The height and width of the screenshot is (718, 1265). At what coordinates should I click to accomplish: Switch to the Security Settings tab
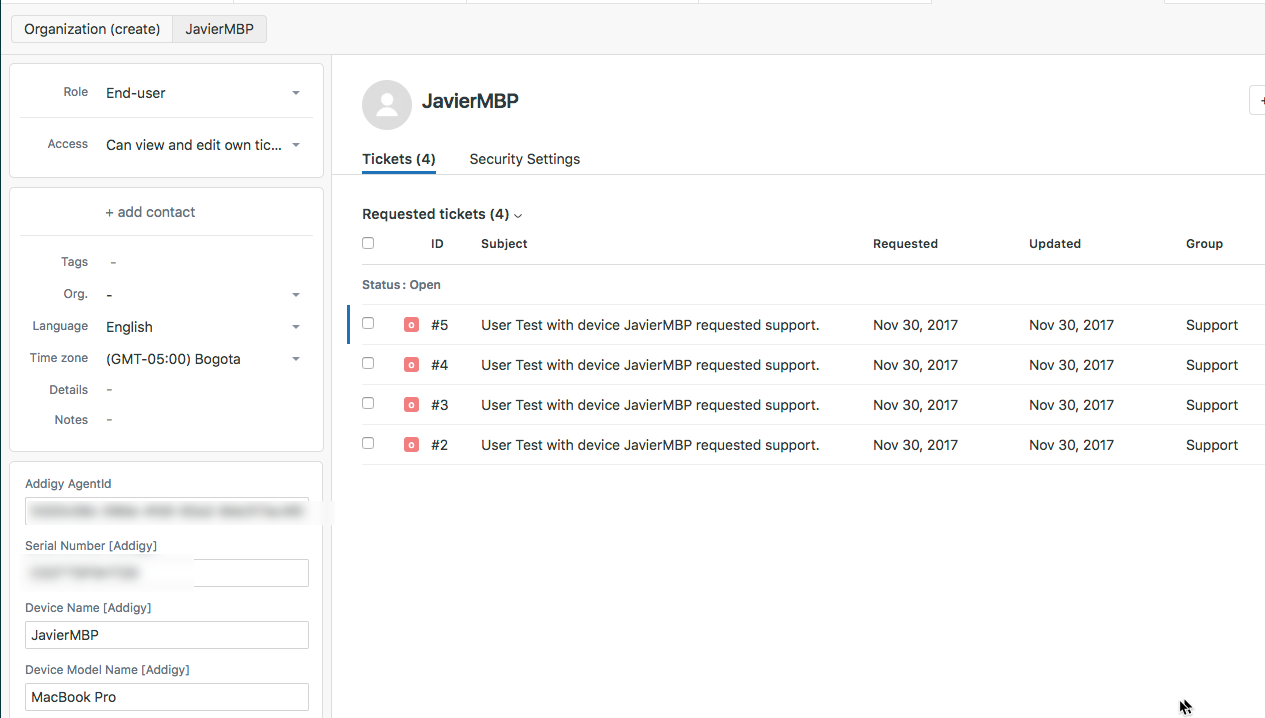pos(524,159)
